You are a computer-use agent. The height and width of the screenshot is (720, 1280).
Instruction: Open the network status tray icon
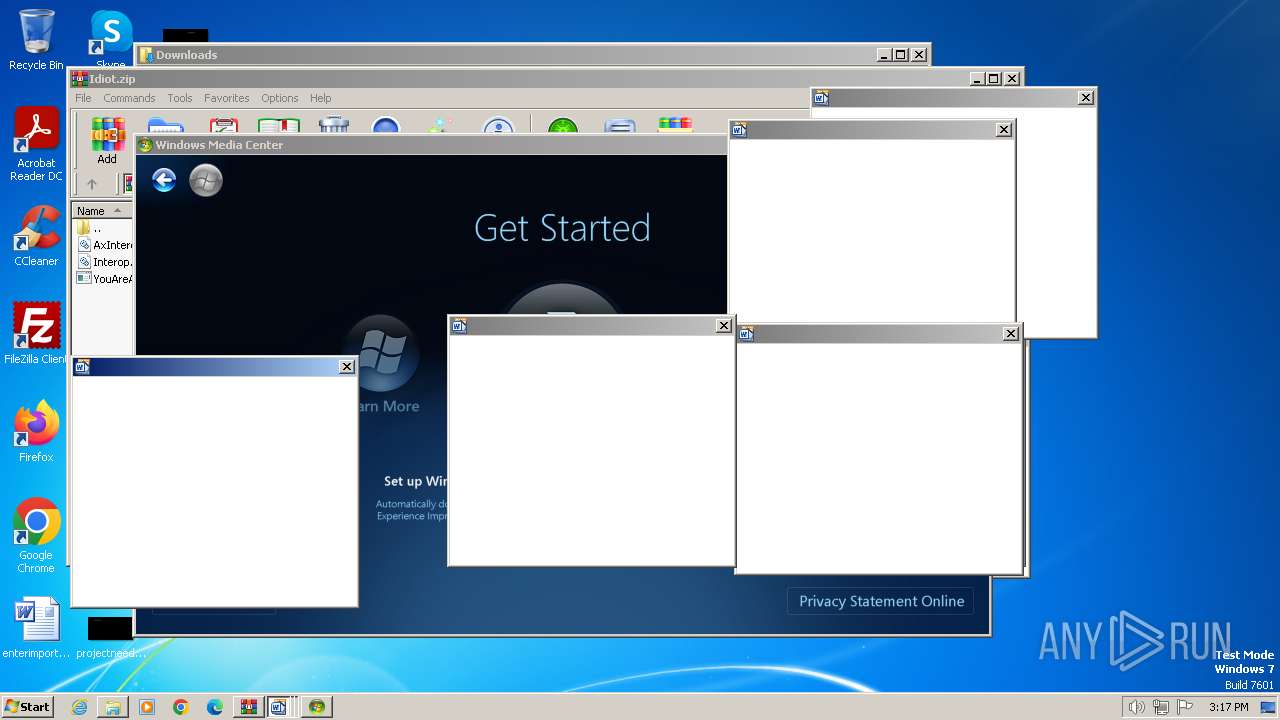pos(1161,707)
